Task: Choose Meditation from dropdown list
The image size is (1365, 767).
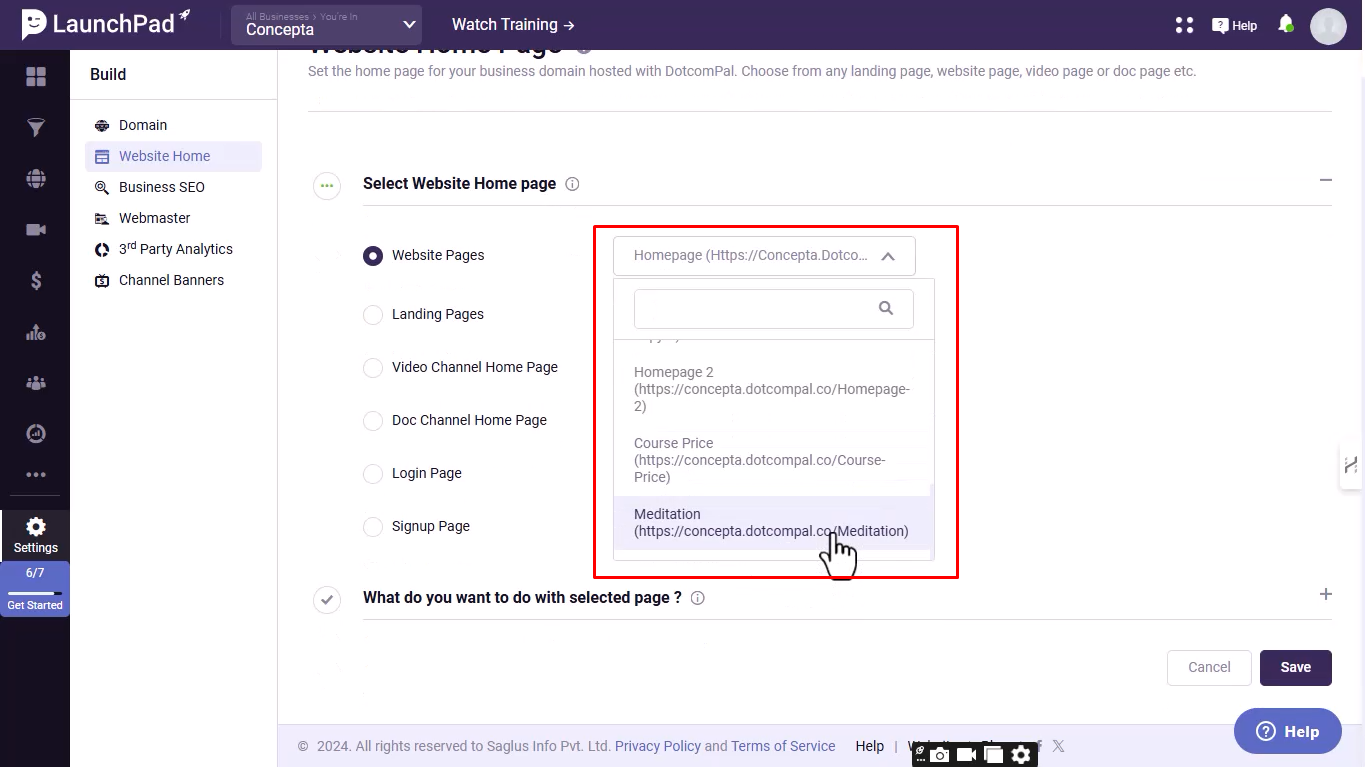Action: click(773, 523)
